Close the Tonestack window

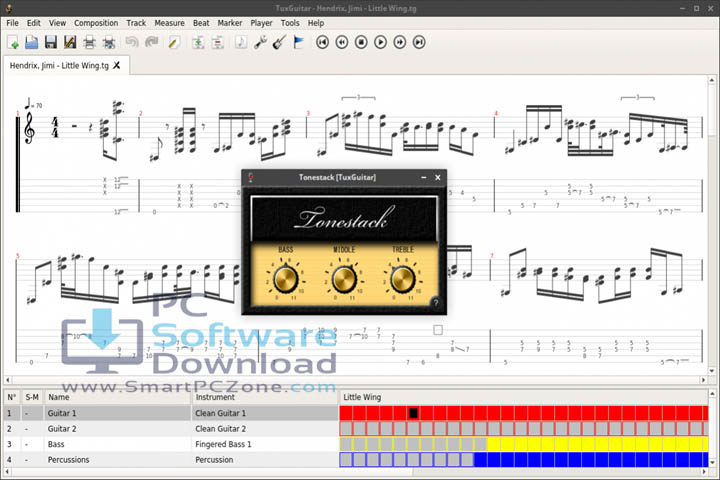click(438, 177)
